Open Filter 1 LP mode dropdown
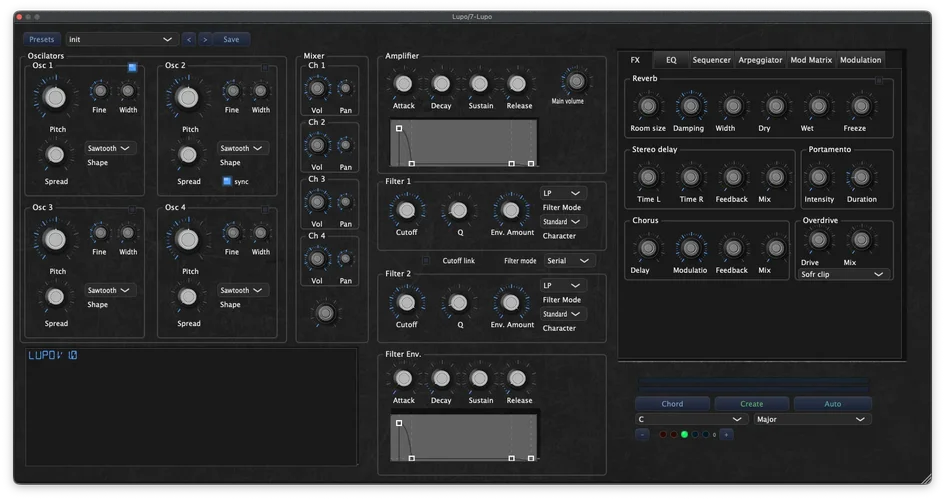Viewport: 945px width, 500px height. point(562,193)
